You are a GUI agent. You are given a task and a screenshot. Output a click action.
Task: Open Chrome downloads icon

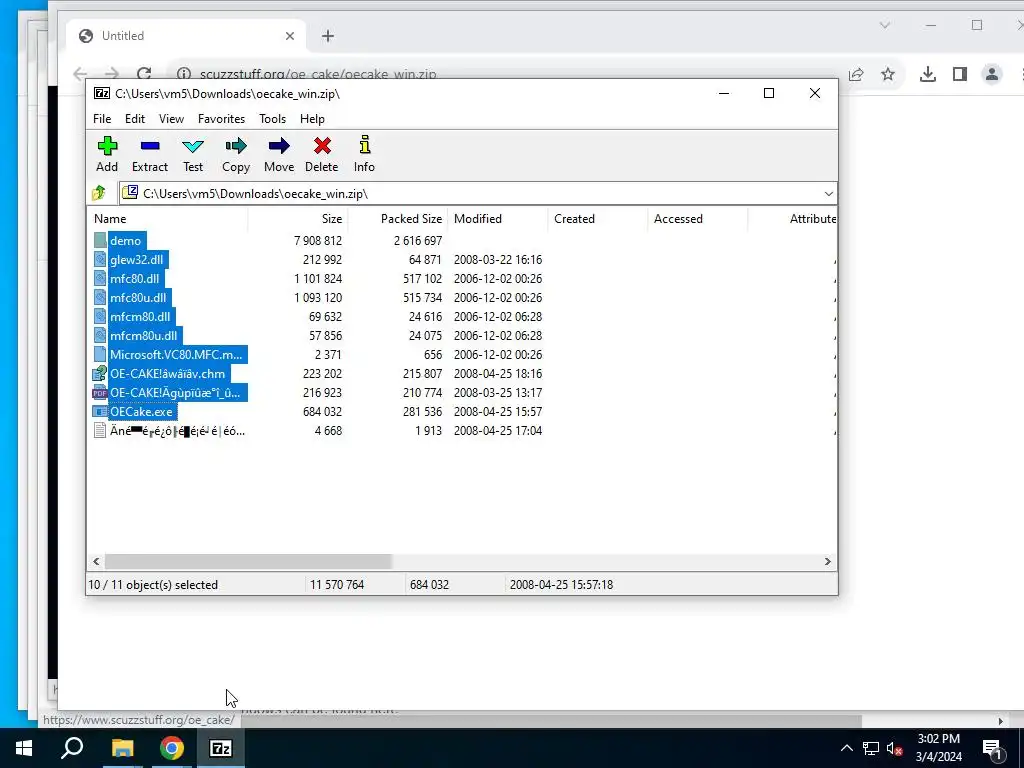coord(927,74)
